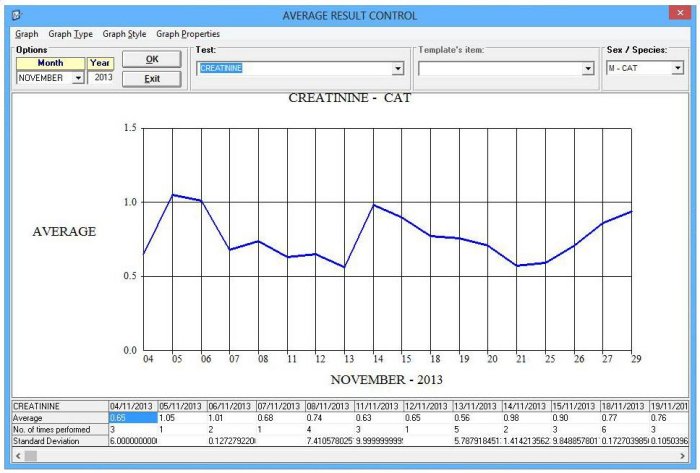
Task: Click the app icon in title bar
Action: 14,16
